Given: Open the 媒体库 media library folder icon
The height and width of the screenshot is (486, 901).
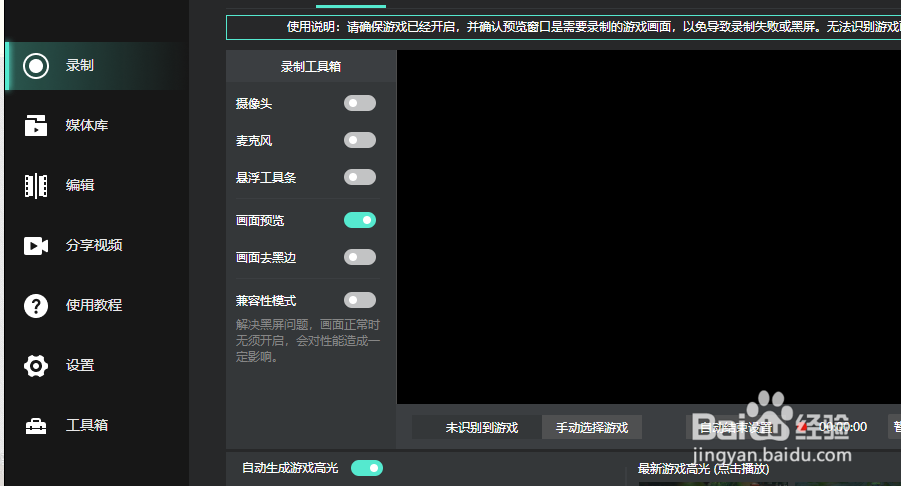Looking at the screenshot, I should pos(36,125).
